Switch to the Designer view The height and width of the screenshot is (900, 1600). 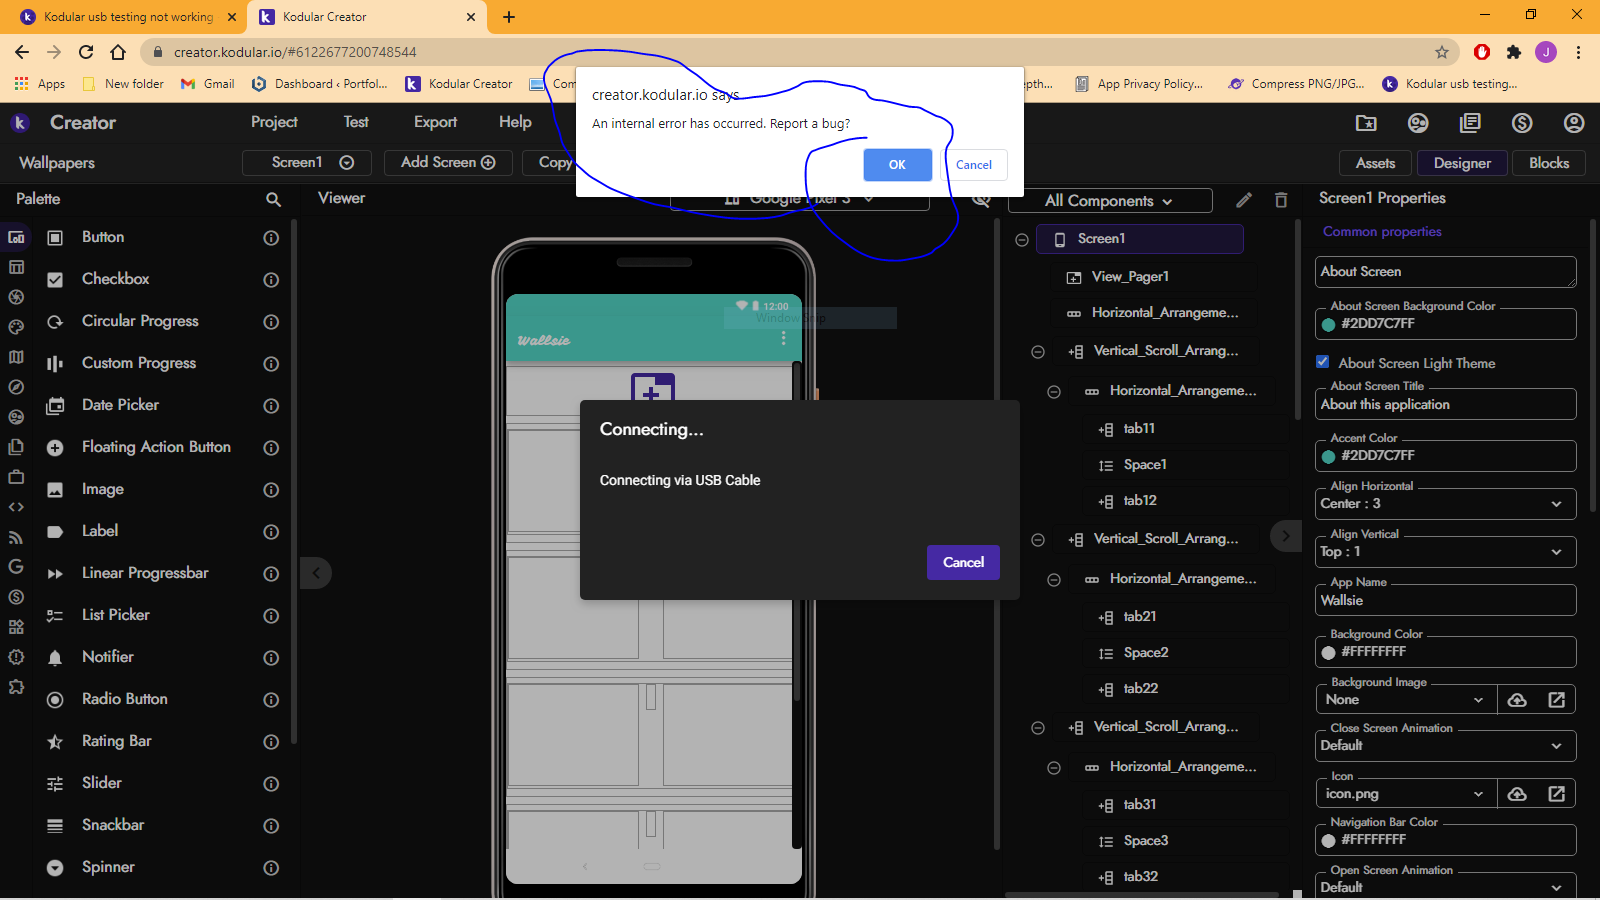1462,163
